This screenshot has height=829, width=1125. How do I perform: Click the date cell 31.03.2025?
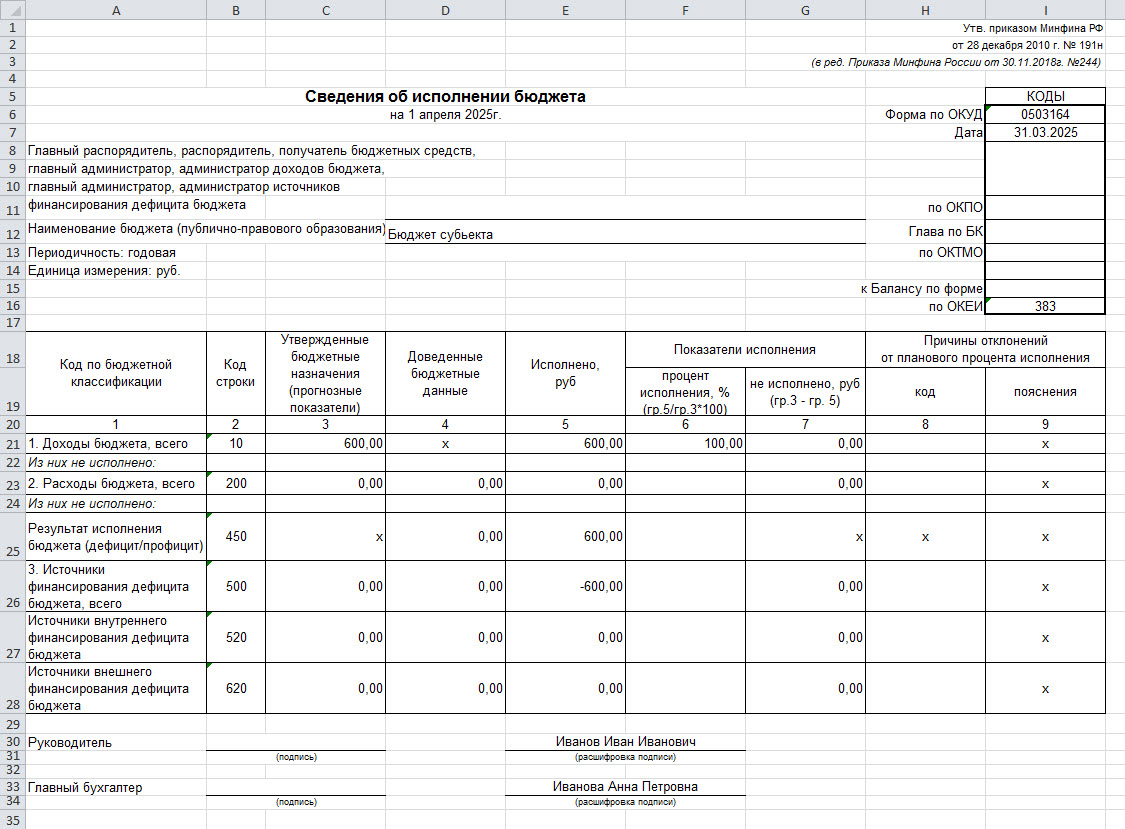[1045, 132]
